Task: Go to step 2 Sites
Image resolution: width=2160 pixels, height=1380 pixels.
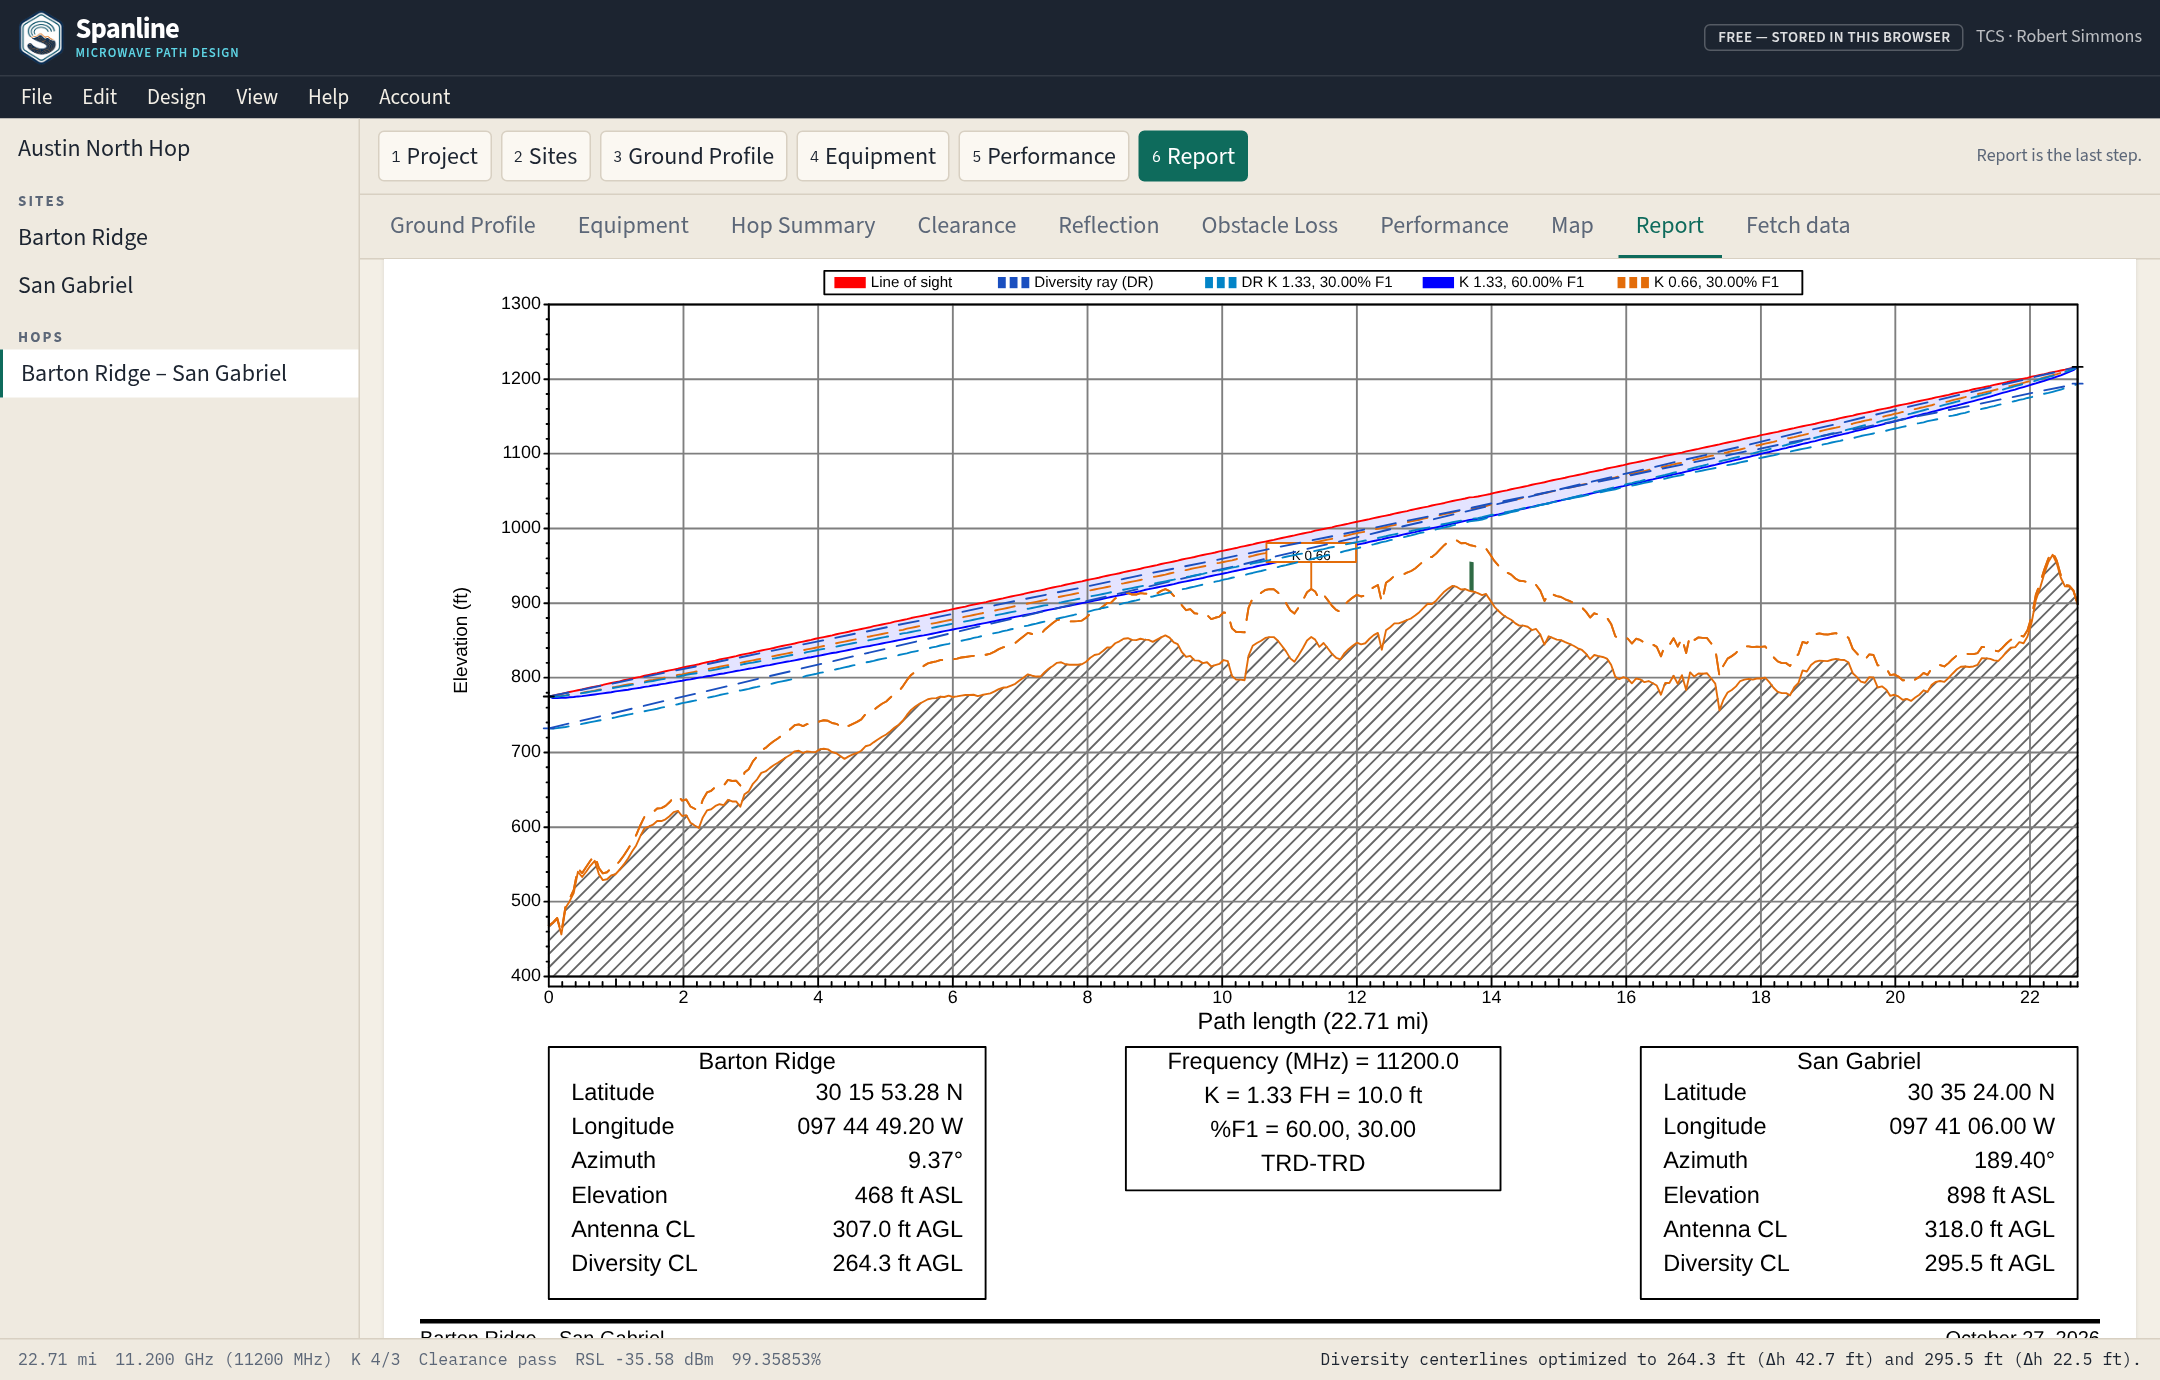Action: (546, 156)
